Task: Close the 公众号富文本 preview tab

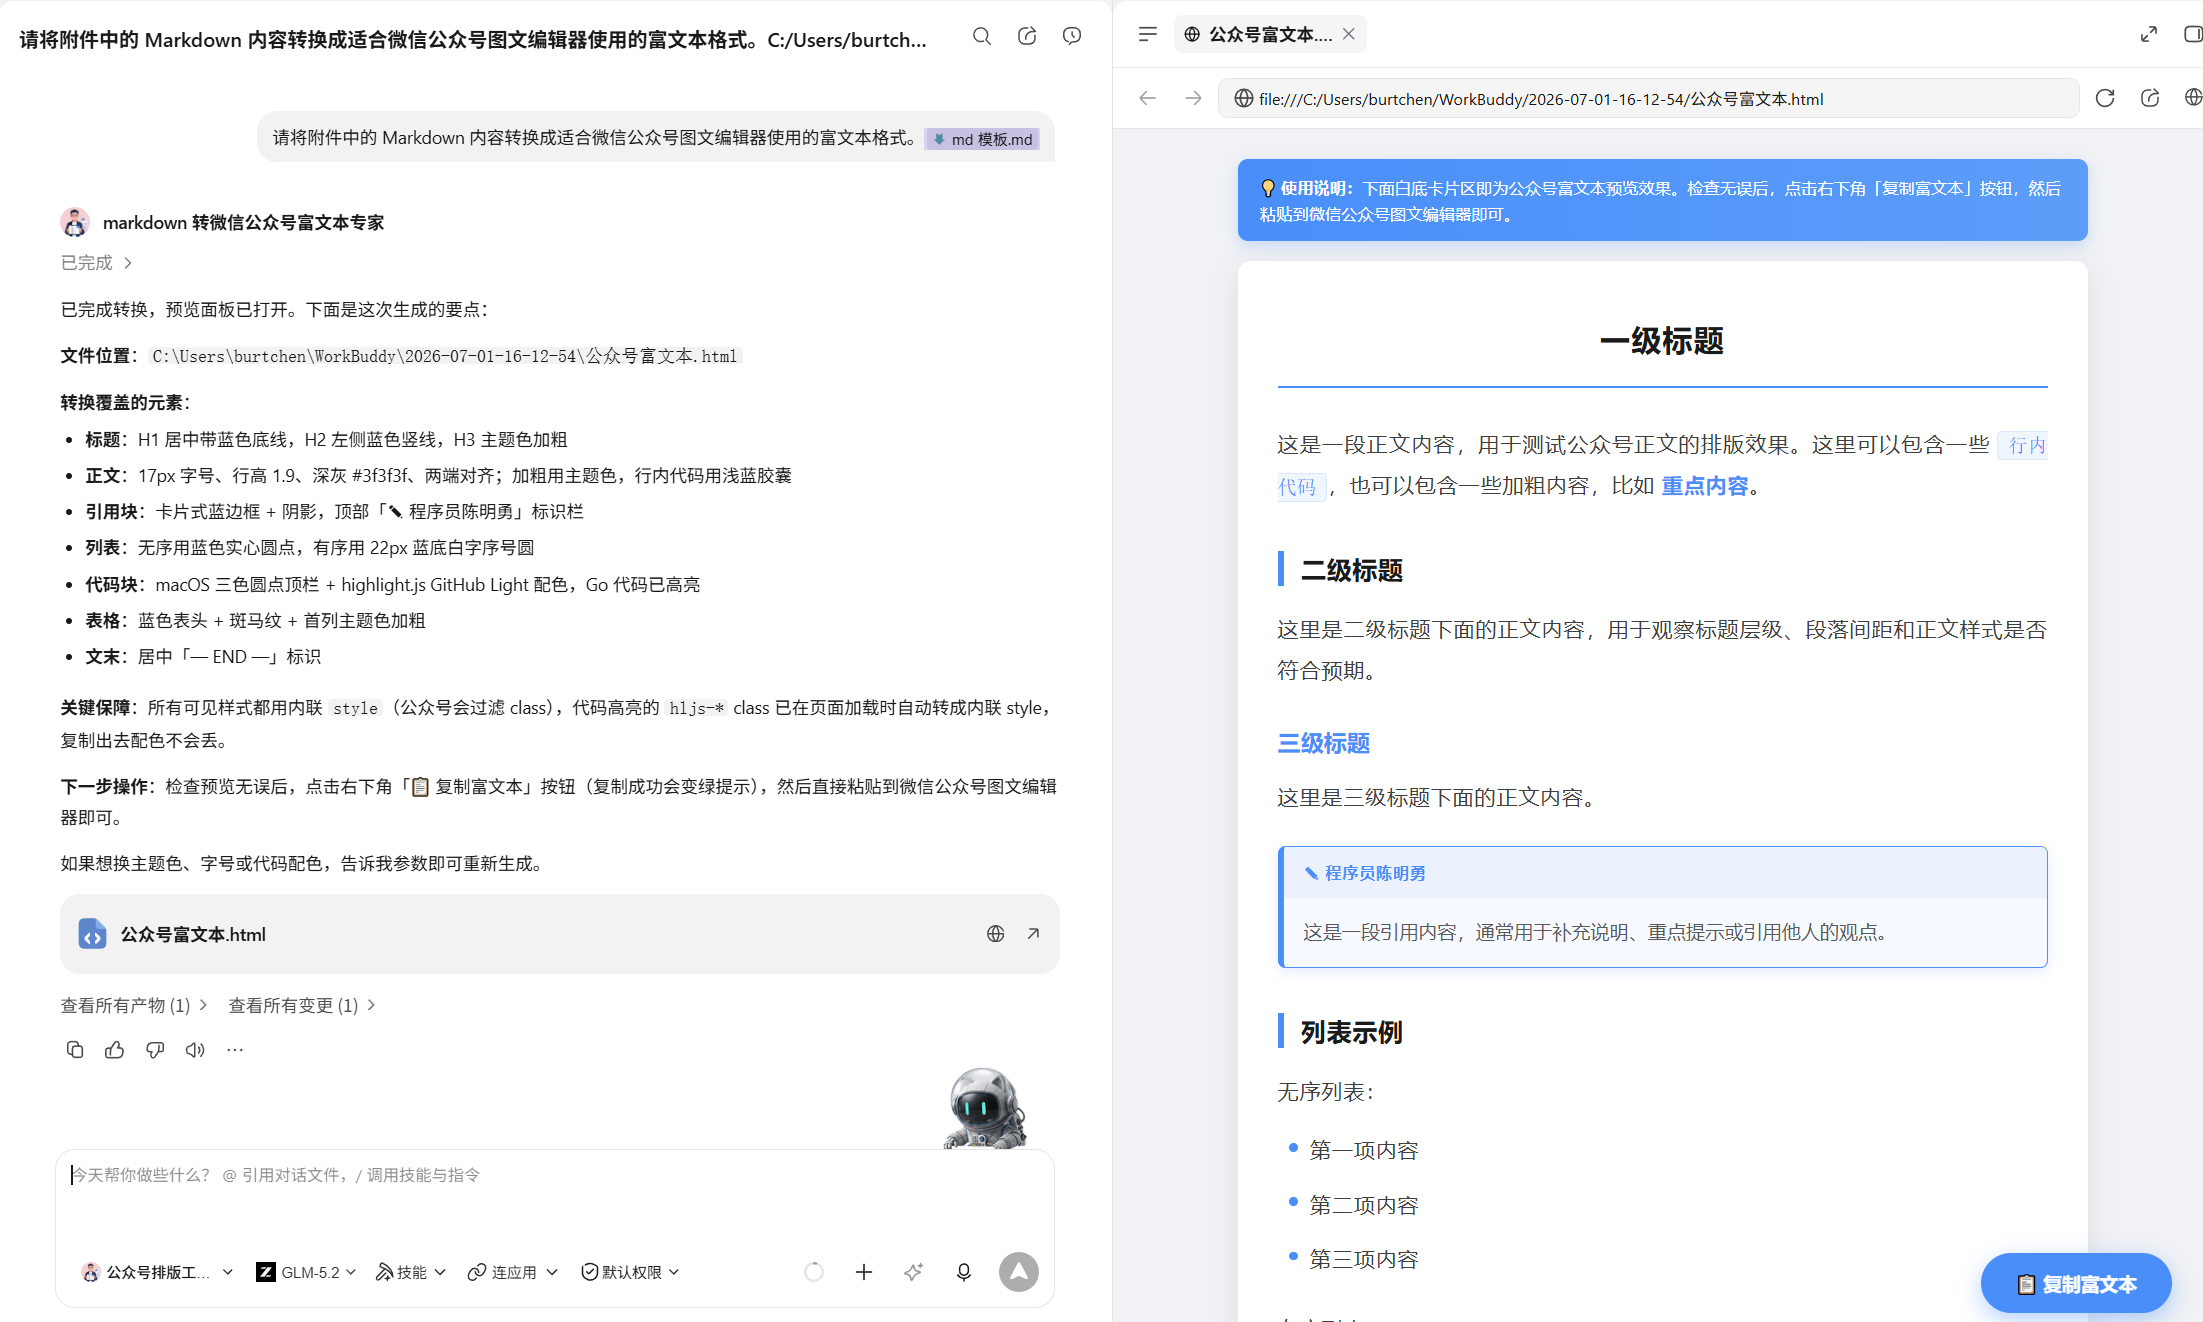Action: (1349, 34)
